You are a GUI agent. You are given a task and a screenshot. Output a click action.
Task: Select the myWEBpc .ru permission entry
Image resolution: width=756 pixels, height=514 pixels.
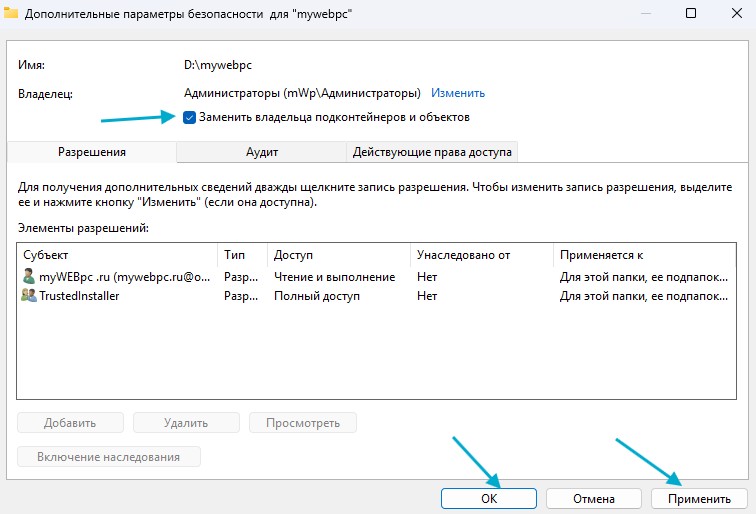coord(376,277)
